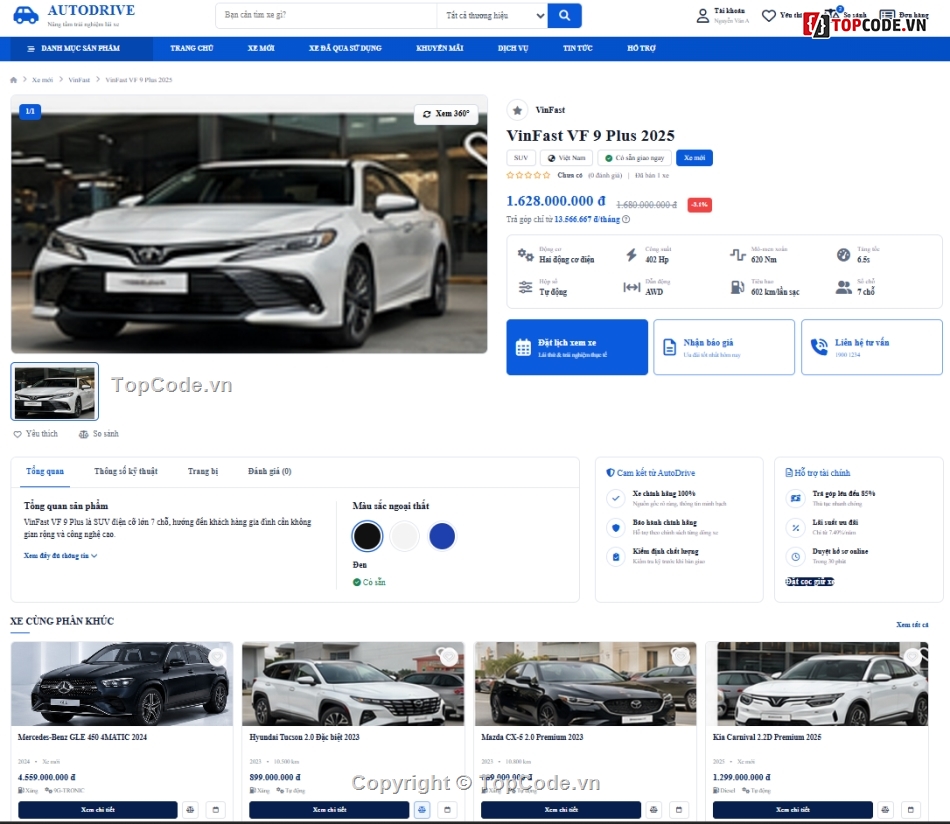
Task: Click the calendar icon on Đặt lịch xem xe
Action: pos(523,348)
